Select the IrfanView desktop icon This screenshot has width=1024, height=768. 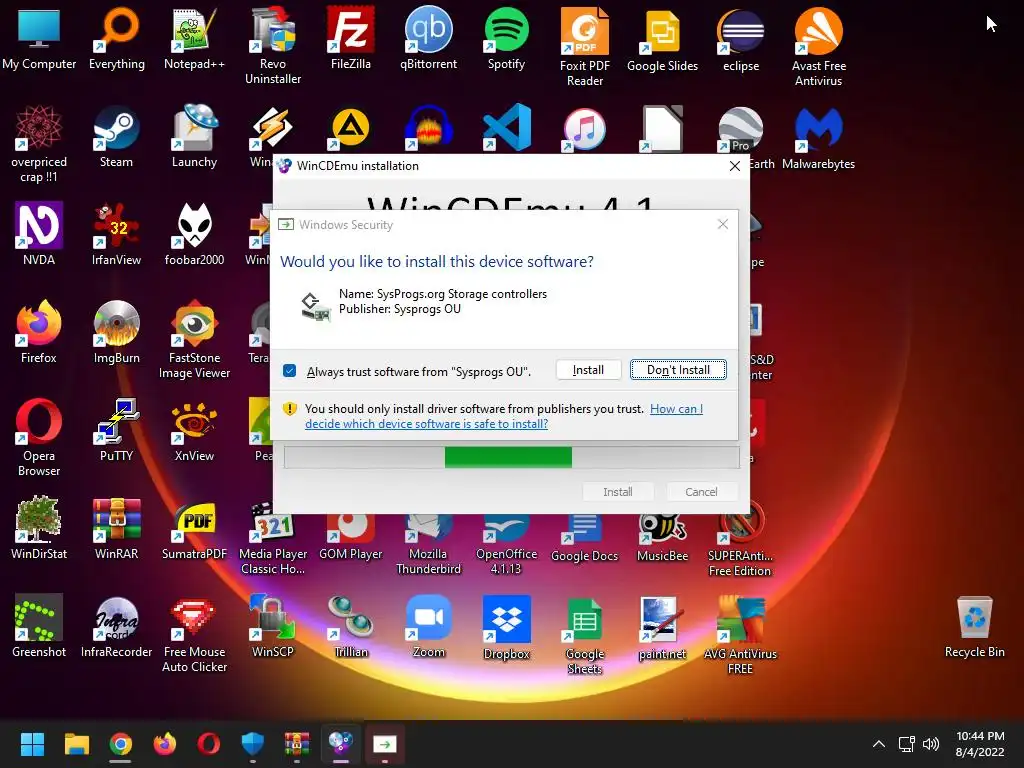pyautogui.click(x=116, y=235)
